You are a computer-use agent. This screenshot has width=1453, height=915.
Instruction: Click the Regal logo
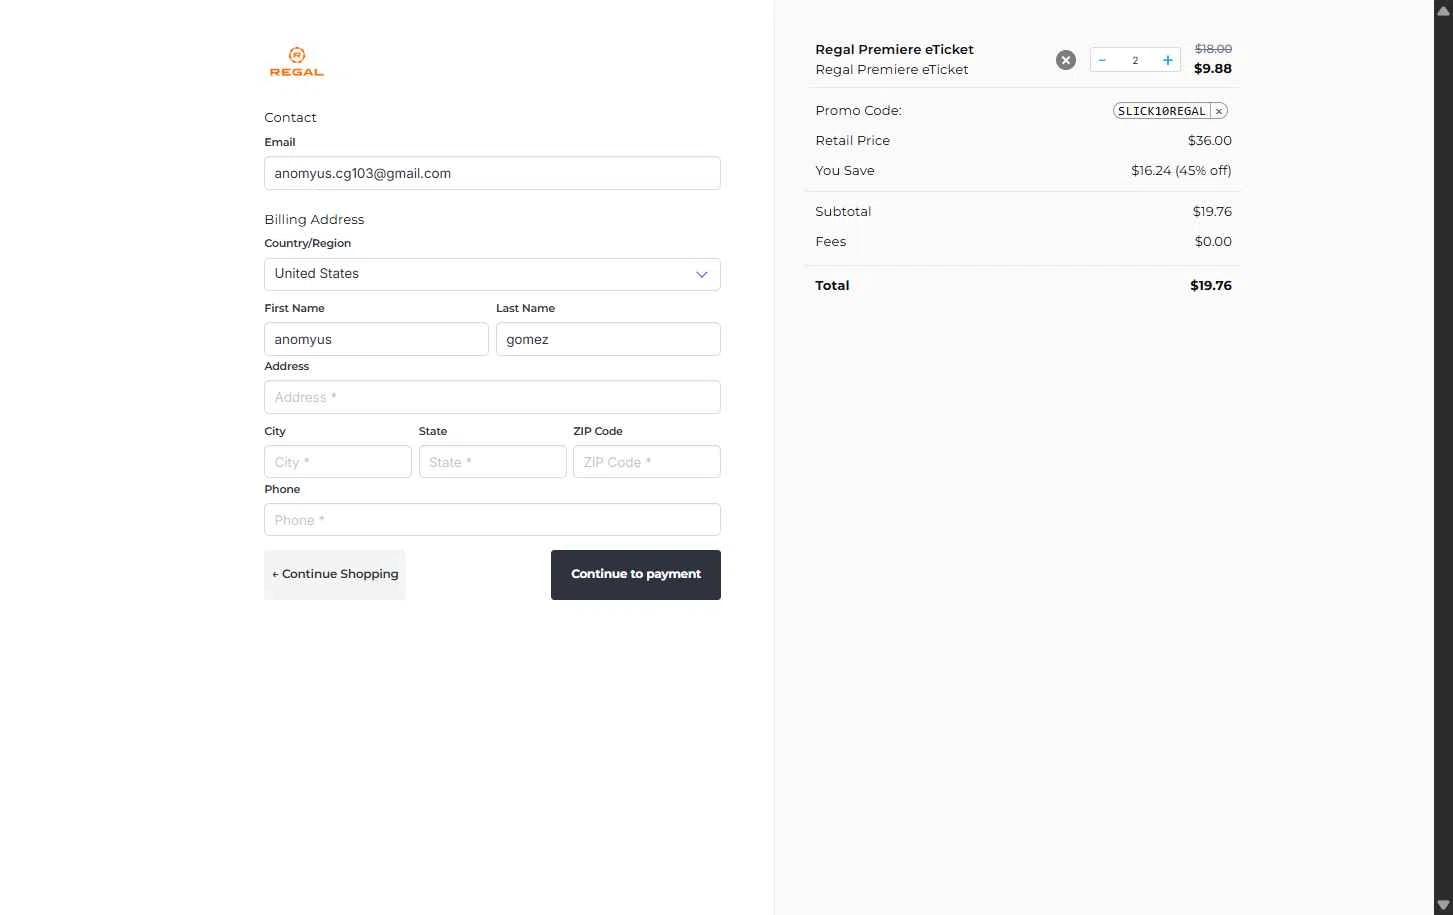[x=297, y=61]
